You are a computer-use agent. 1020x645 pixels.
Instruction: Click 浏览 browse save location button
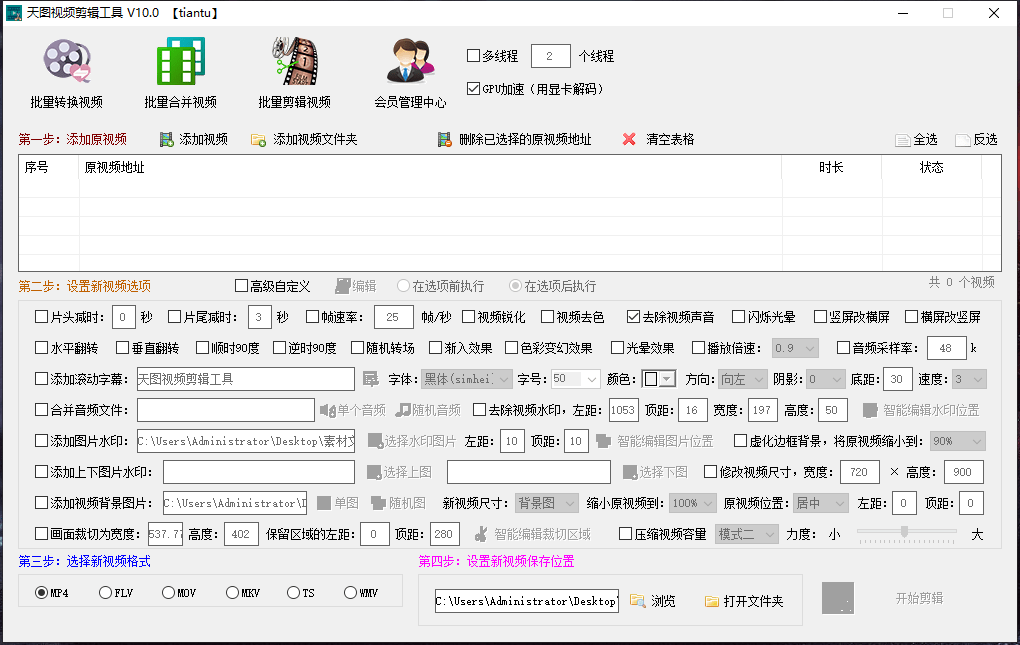pos(652,601)
